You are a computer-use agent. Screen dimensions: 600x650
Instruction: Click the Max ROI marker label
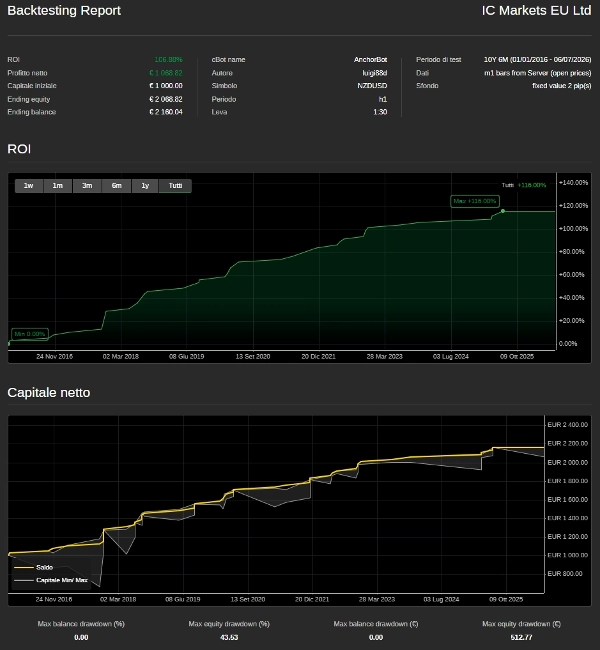pyautogui.click(x=475, y=201)
